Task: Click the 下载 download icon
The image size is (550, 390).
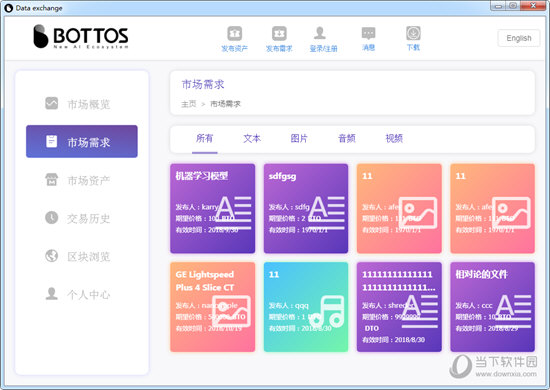Action: (x=413, y=33)
